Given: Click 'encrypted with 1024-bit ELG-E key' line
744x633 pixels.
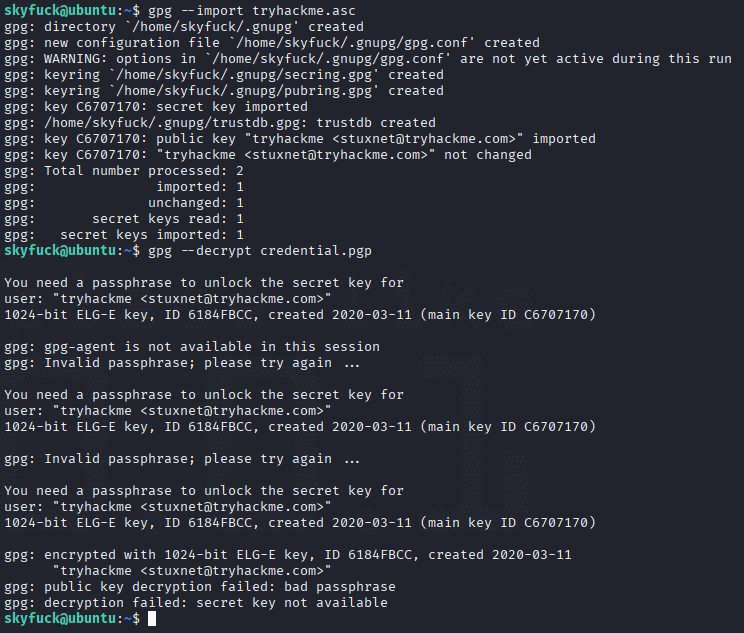Looking at the screenshot, I should 288,555.
